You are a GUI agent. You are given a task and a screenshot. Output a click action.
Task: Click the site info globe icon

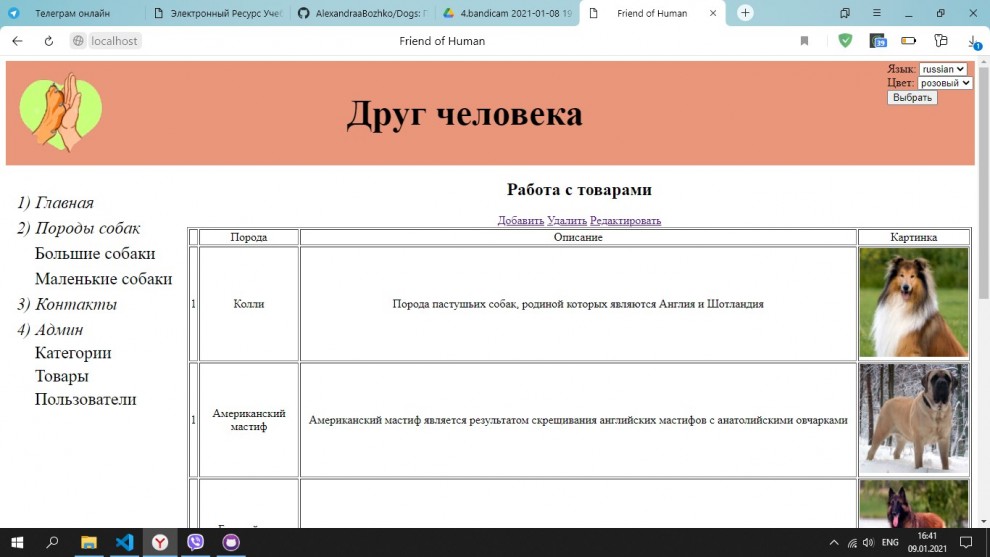coord(78,41)
